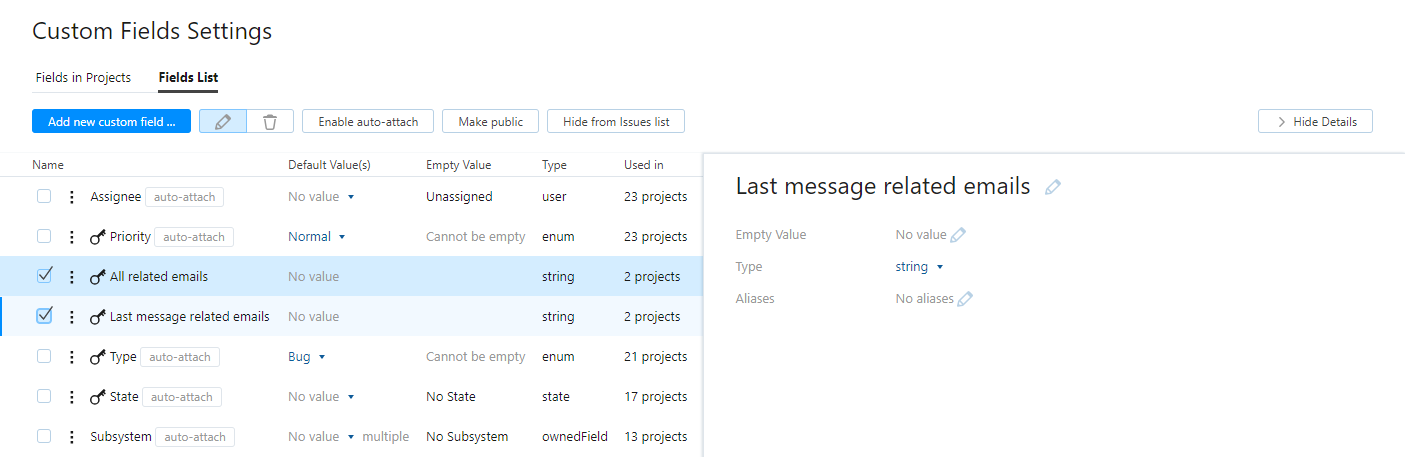This screenshot has width=1405, height=457.
Task: Click the trash delete icon in toolbar
Action: coord(270,121)
